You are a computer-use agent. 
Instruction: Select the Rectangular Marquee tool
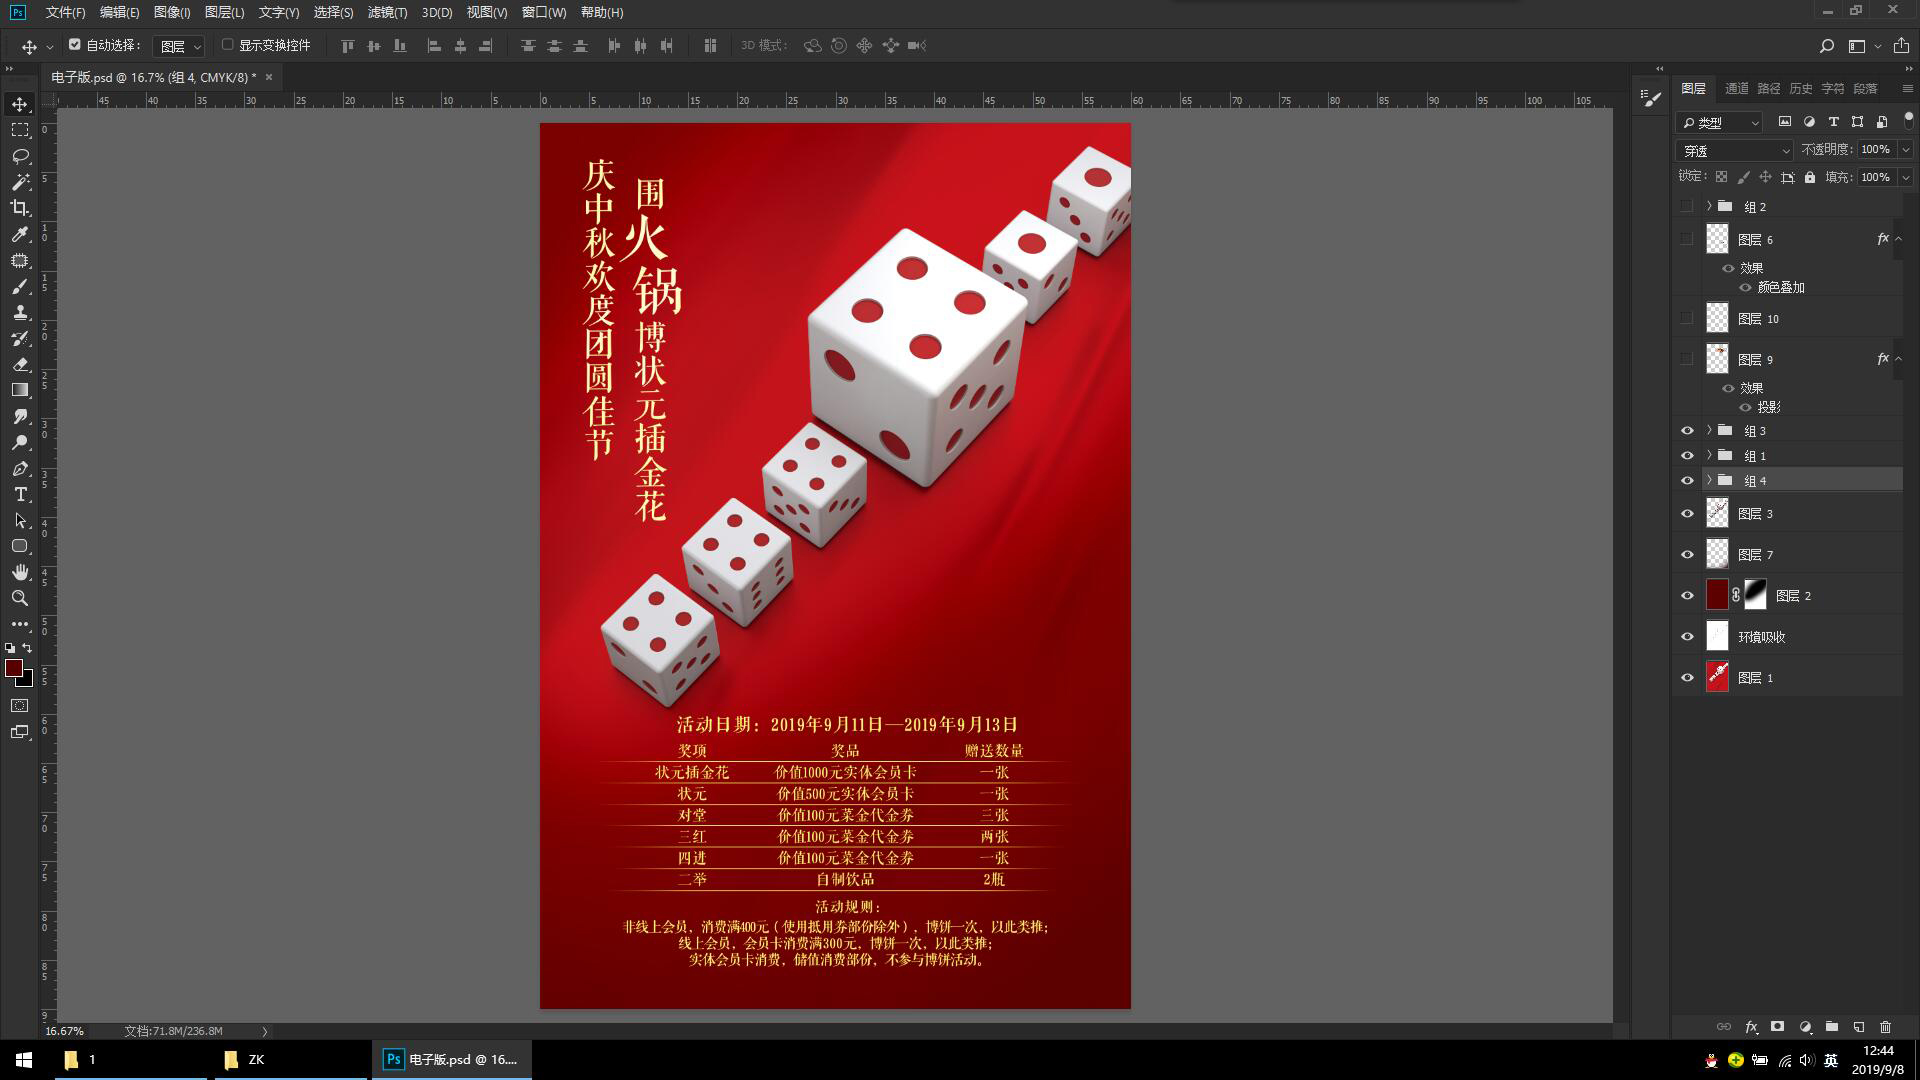coord(20,130)
